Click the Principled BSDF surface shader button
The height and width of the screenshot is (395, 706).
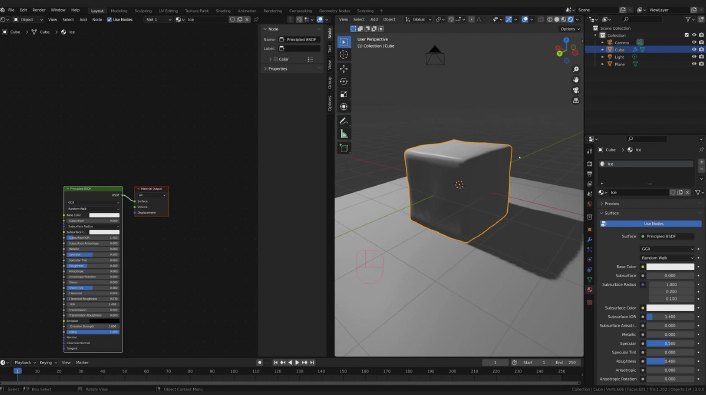point(667,236)
